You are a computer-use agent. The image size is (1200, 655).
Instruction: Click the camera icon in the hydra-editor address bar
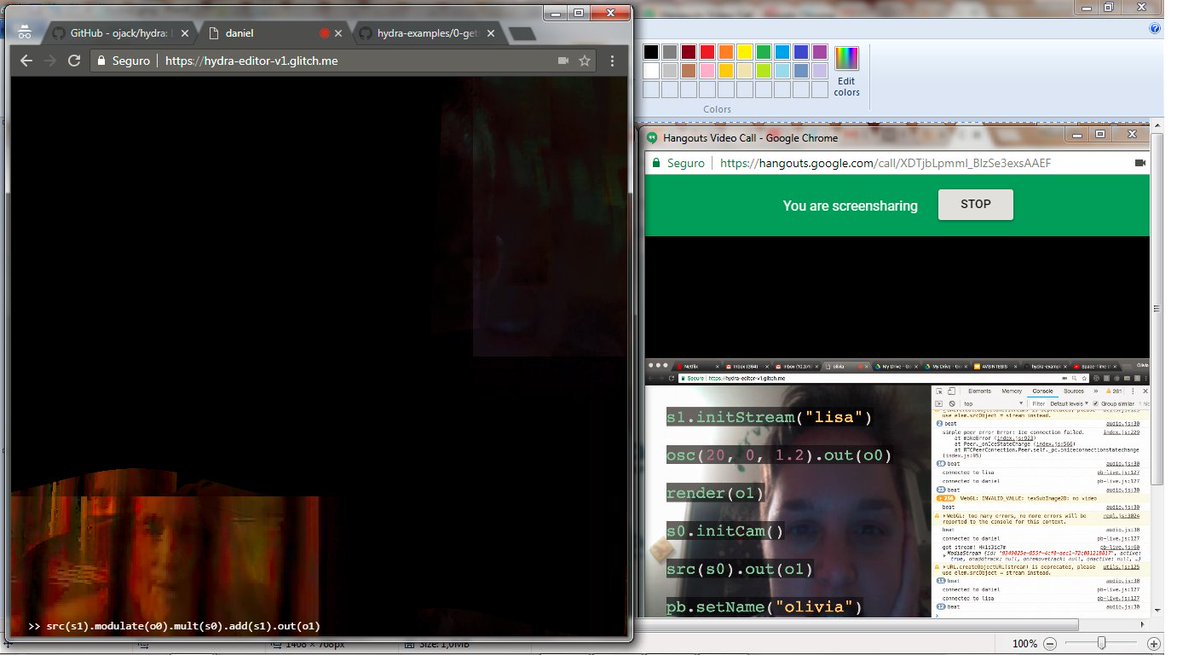click(565, 60)
